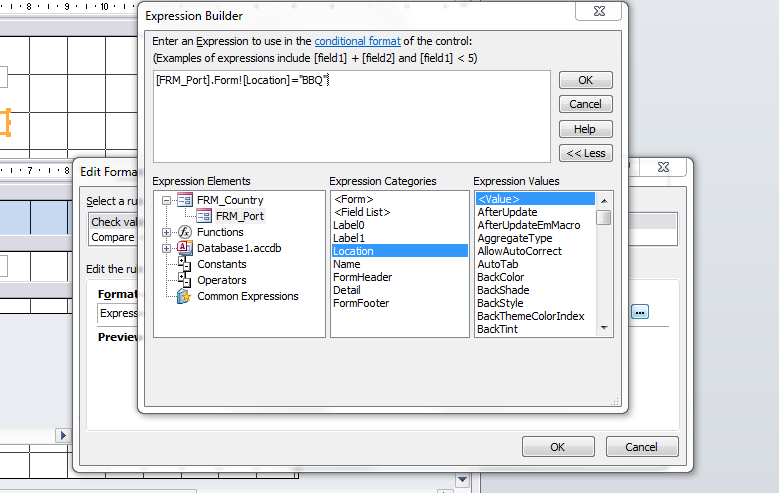Click Cancel in Expression Builder
This screenshot has height=493, width=779.
(586, 104)
